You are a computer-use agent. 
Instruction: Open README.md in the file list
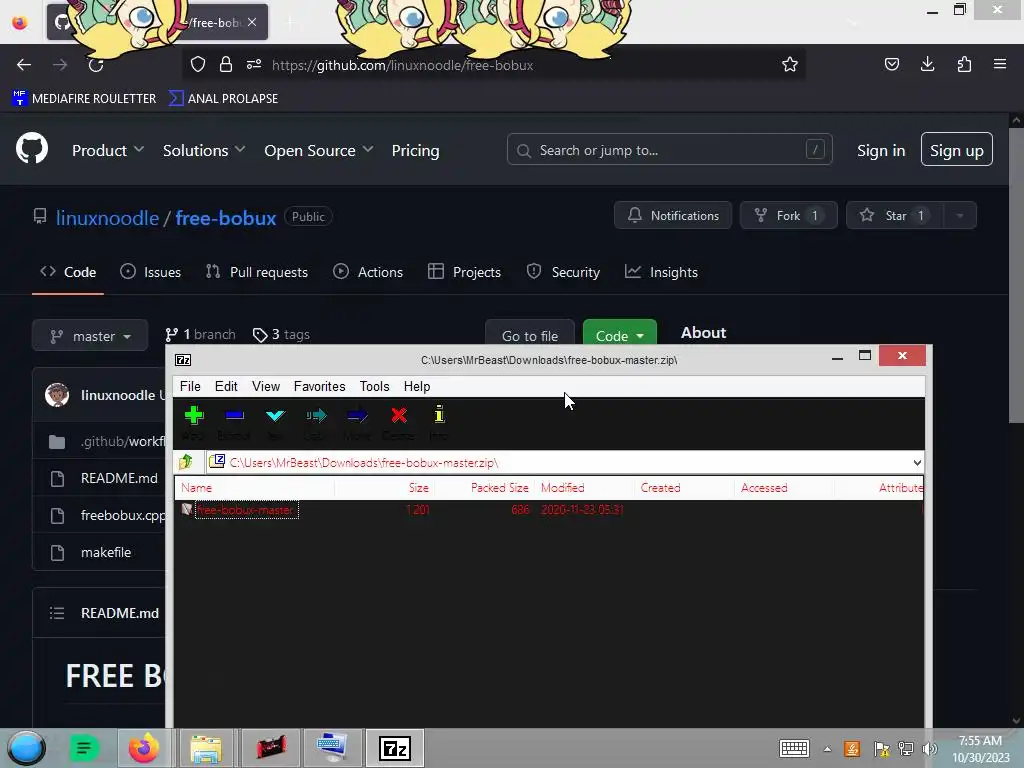tap(119, 478)
